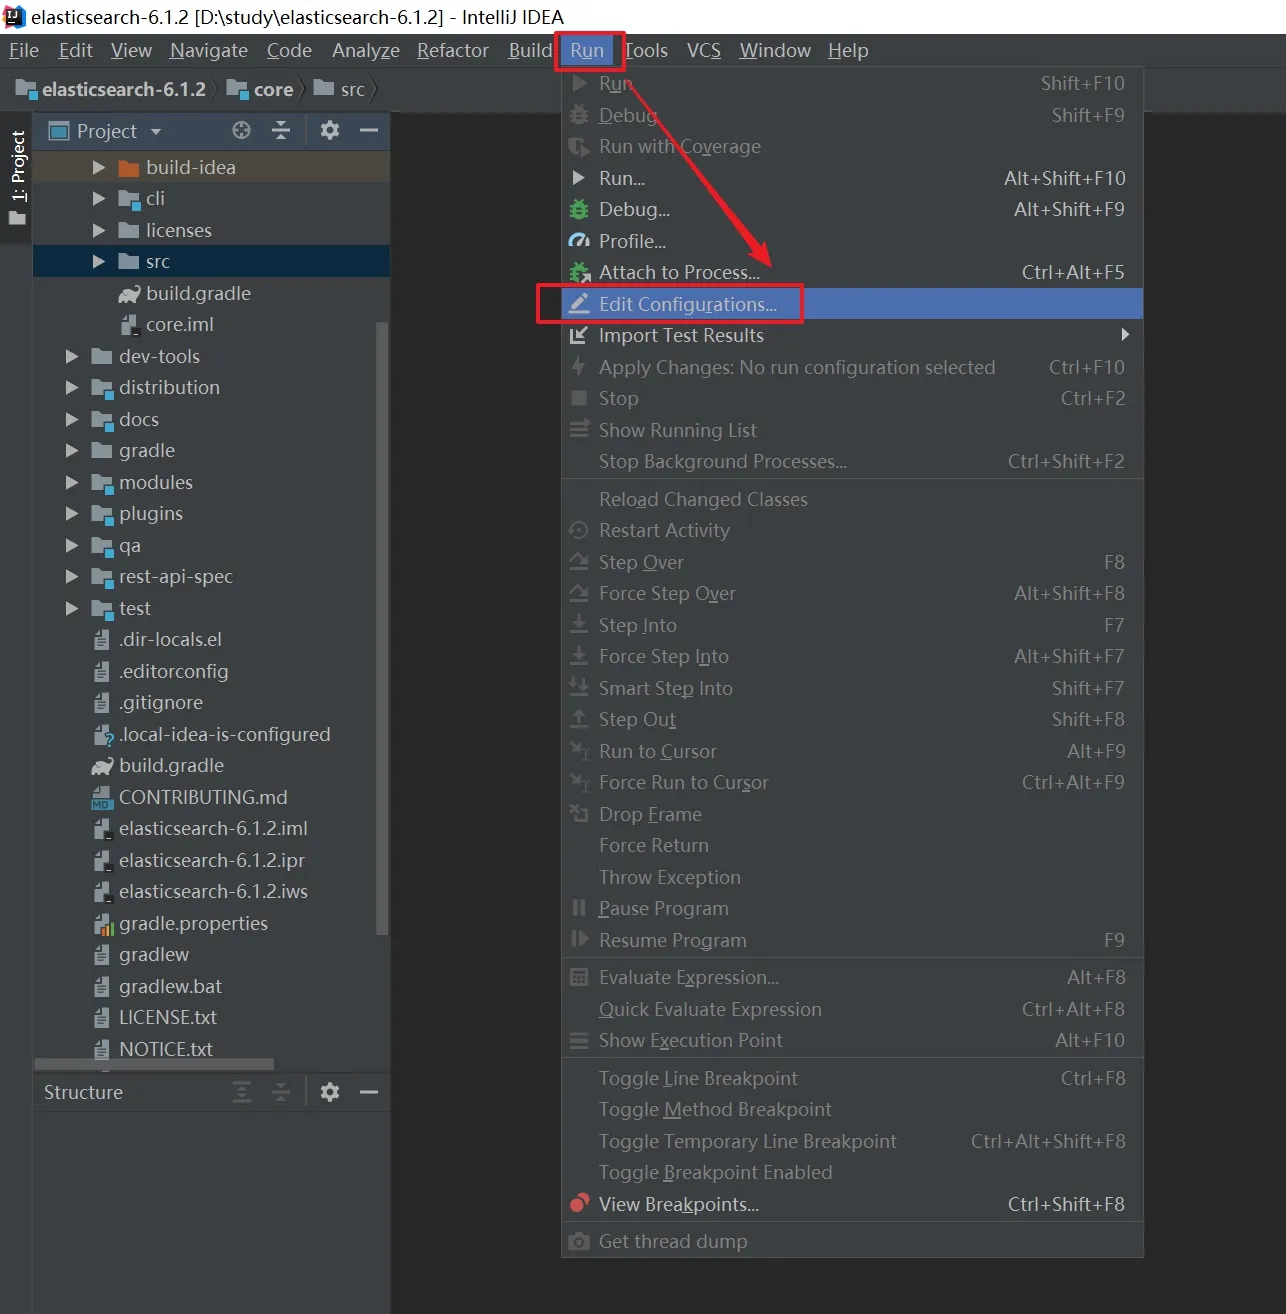Choose Edit Configurations... from Run menu
1286x1314 pixels.
(x=852, y=304)
